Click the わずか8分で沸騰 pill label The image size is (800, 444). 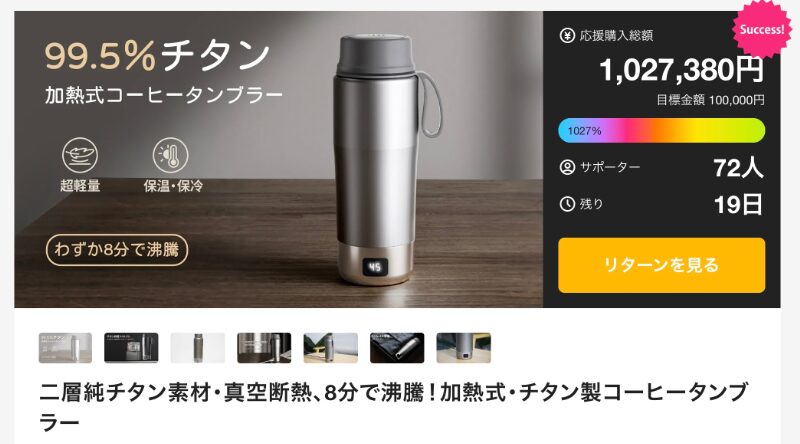tap(117, 250)
